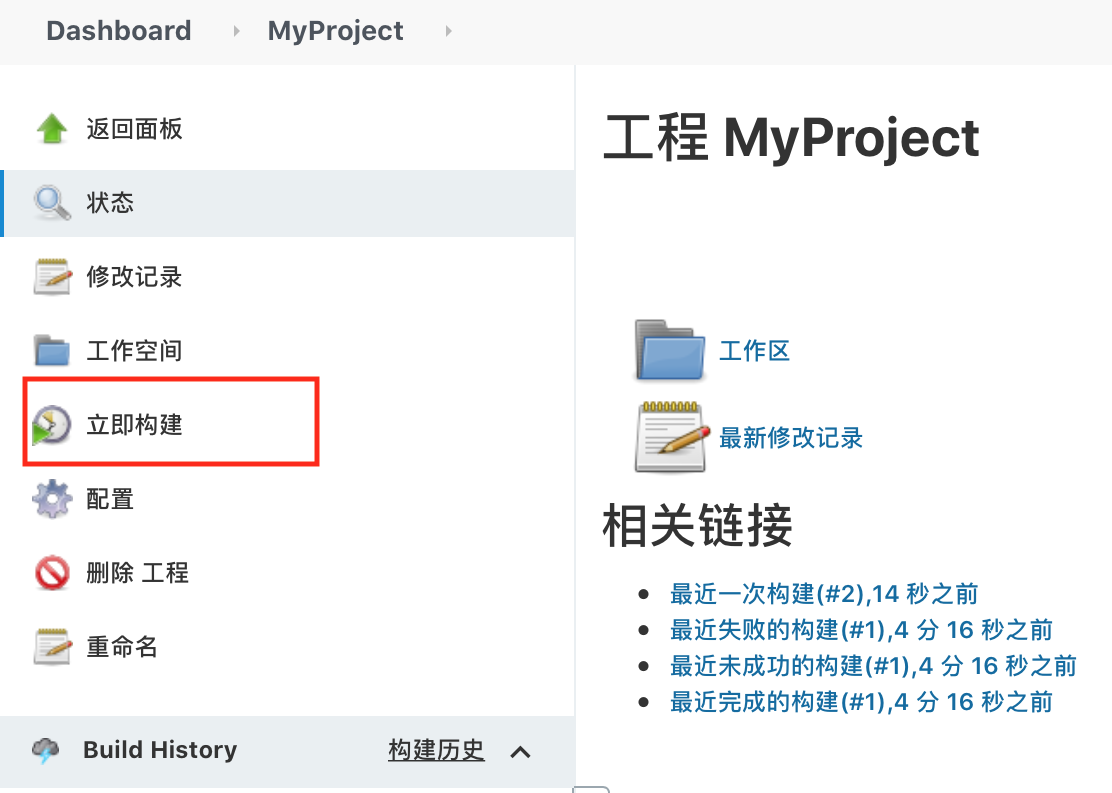
Task: Open the 最近一次构建(#2) link
Action: pos(823,594)
